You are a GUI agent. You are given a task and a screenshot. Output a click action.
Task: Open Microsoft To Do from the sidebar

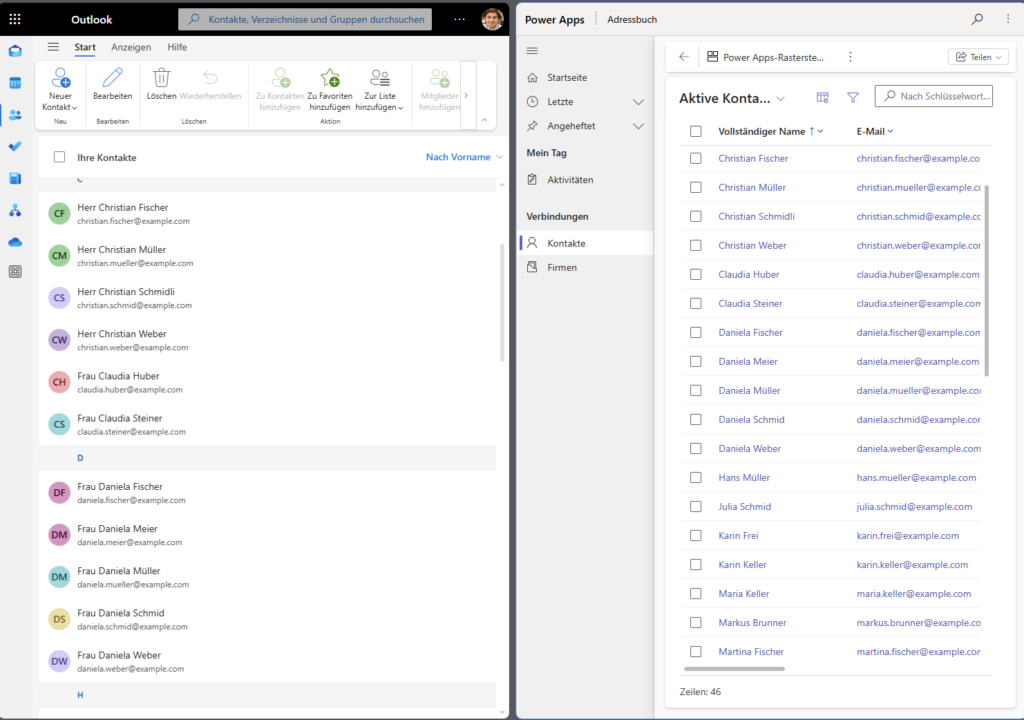14,146
